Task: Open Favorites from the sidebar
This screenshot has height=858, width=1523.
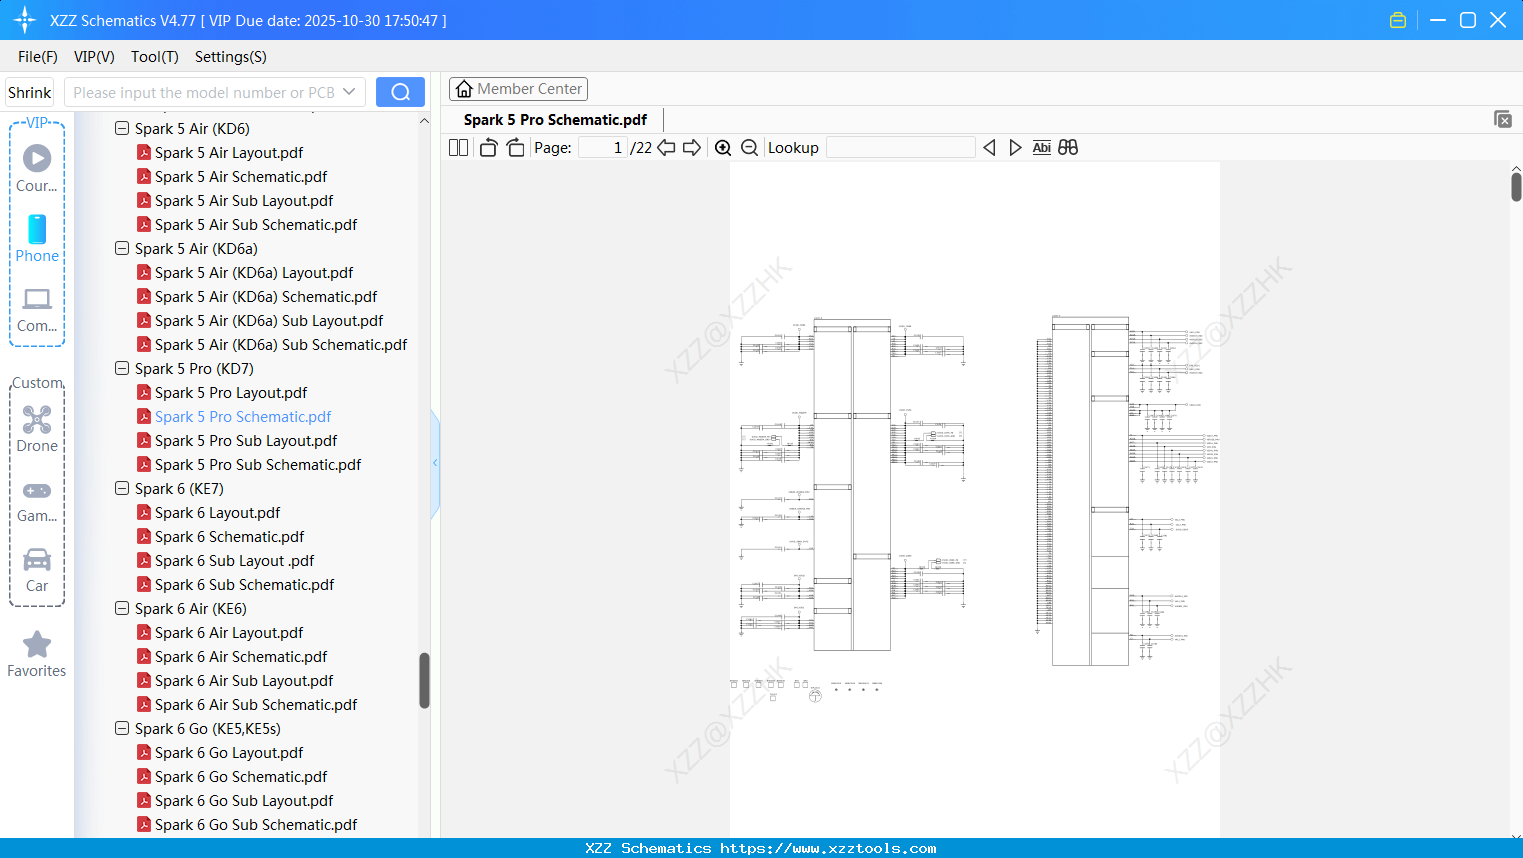Action: (x=36, y=654)
